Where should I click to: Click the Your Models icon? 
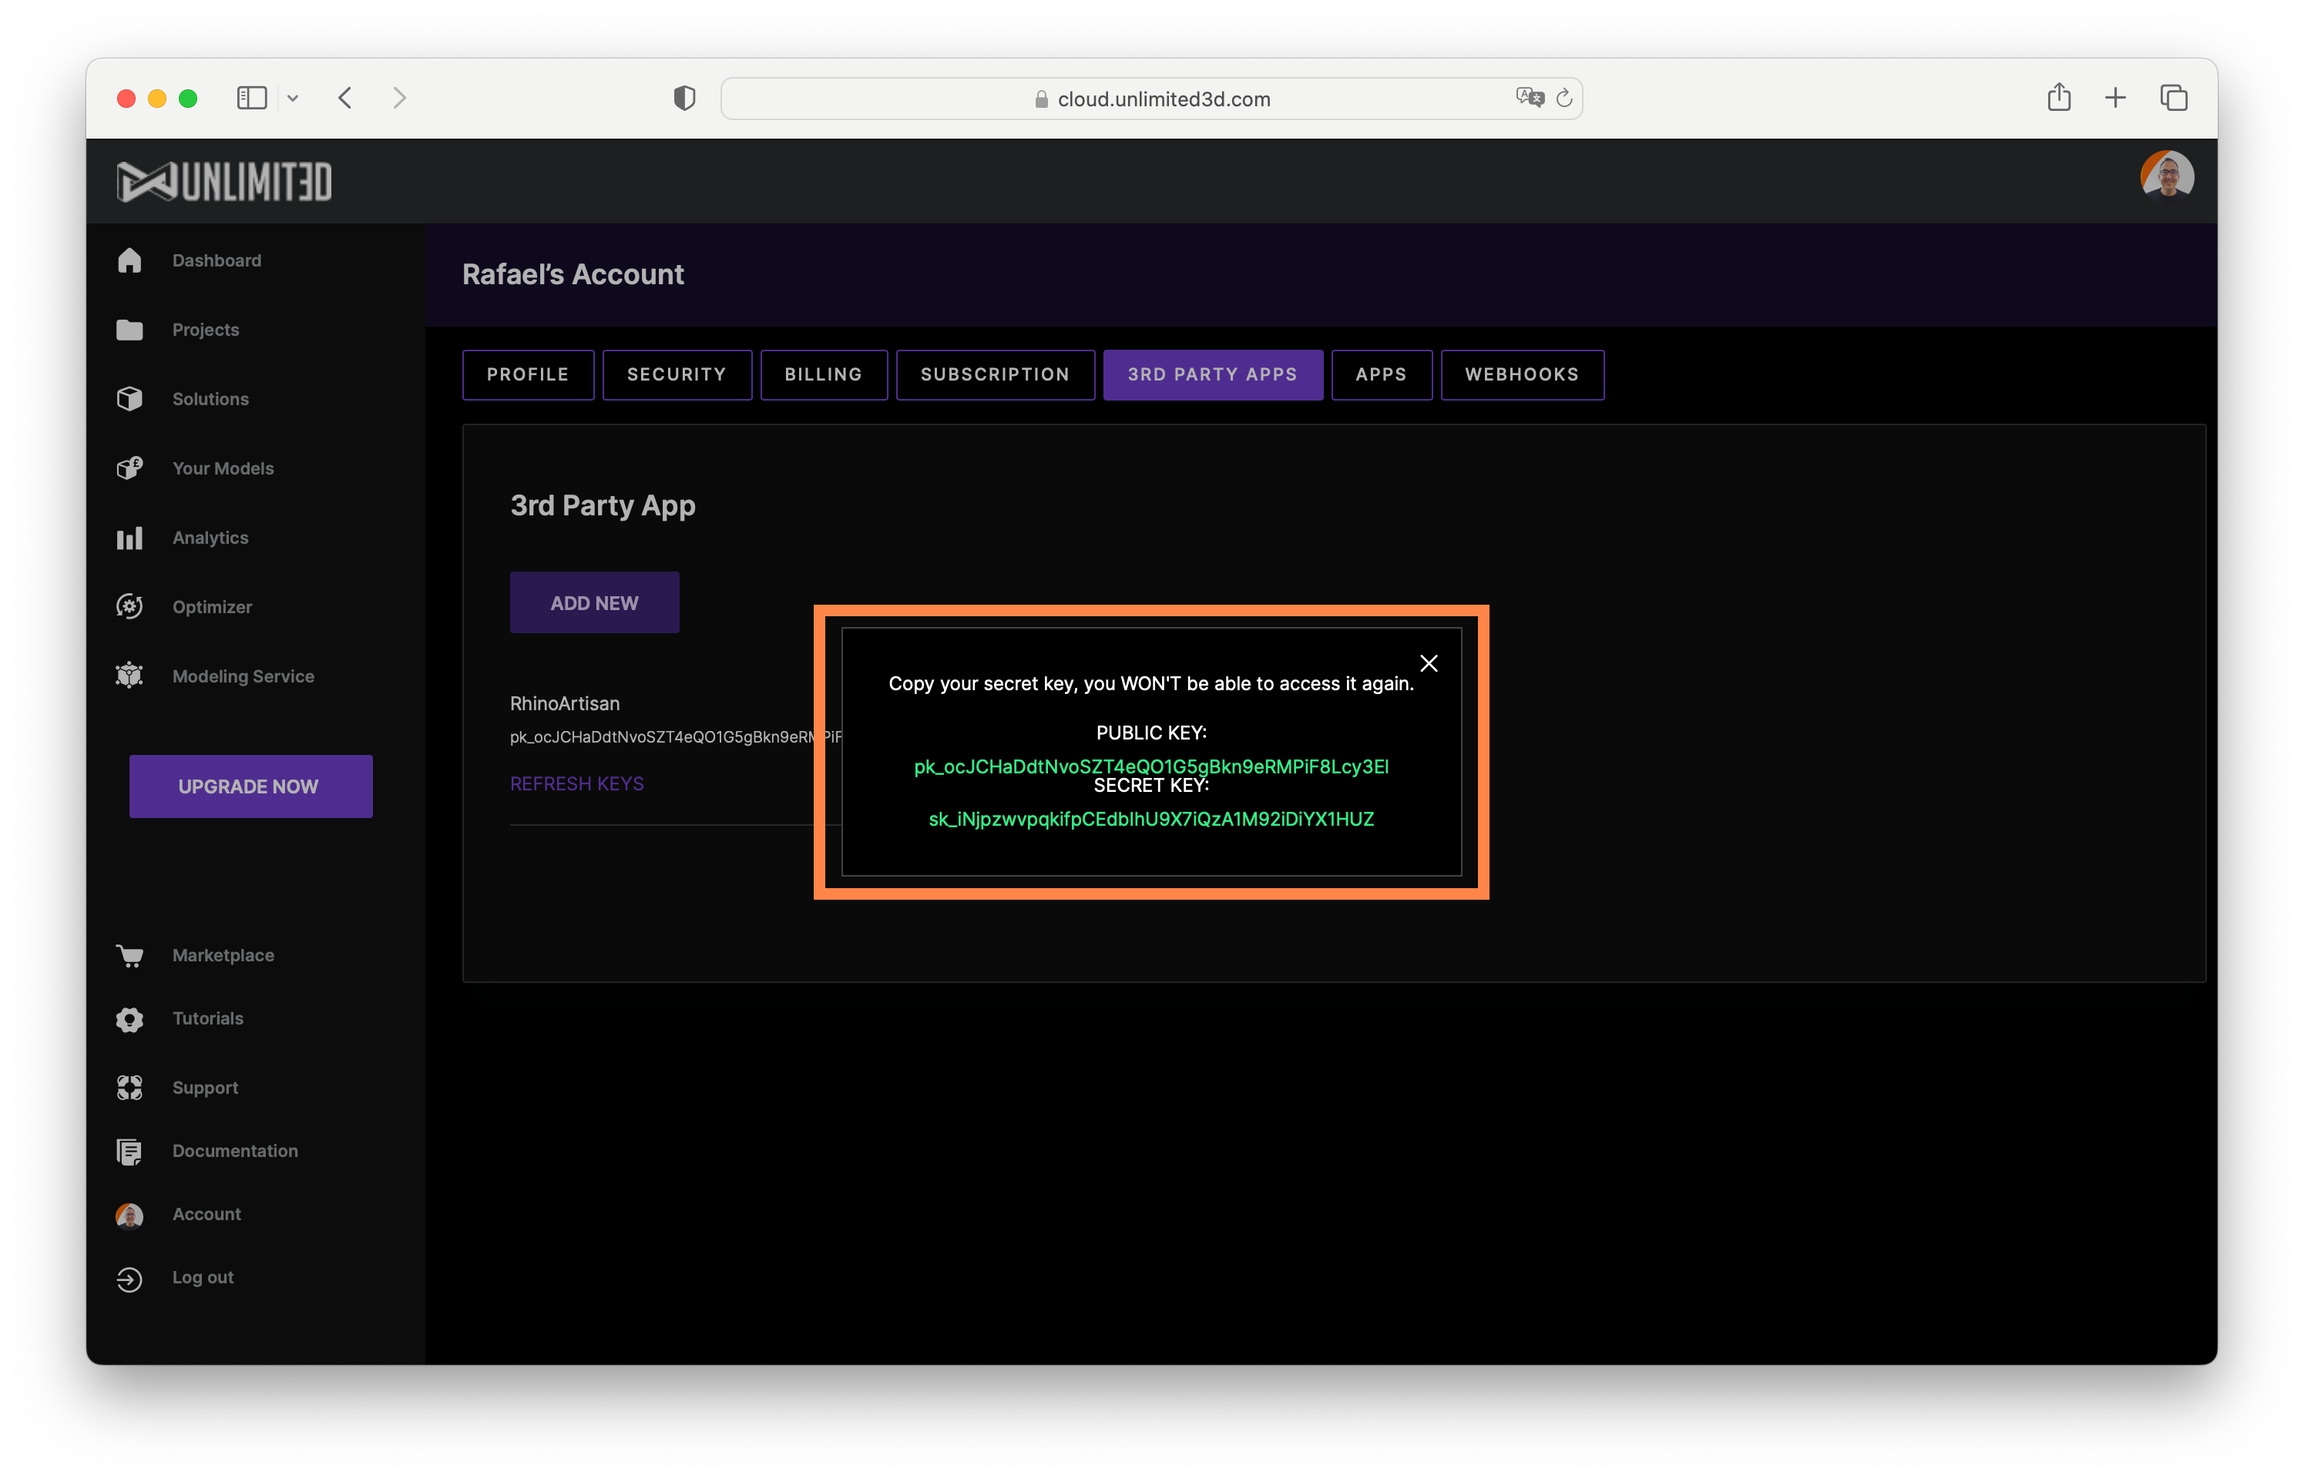[129, 468]
